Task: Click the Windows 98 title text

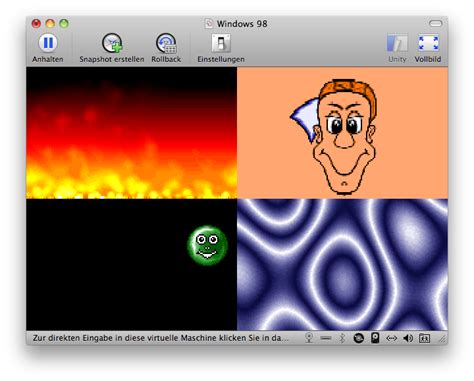Action: 242,24
